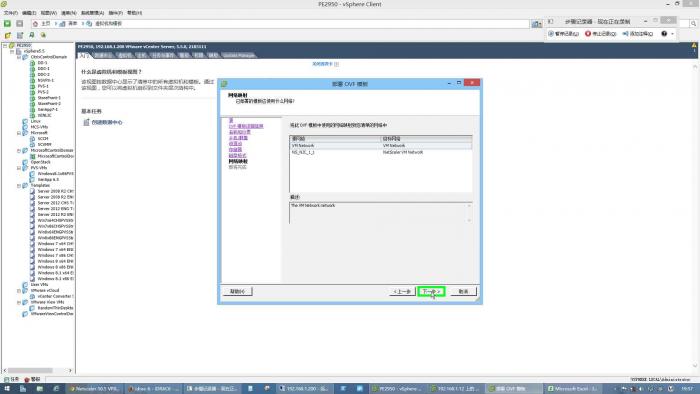Collapse the Templates folder
Image resolution: width=700 pixels, height=394 pixels.
coord(19,185)
